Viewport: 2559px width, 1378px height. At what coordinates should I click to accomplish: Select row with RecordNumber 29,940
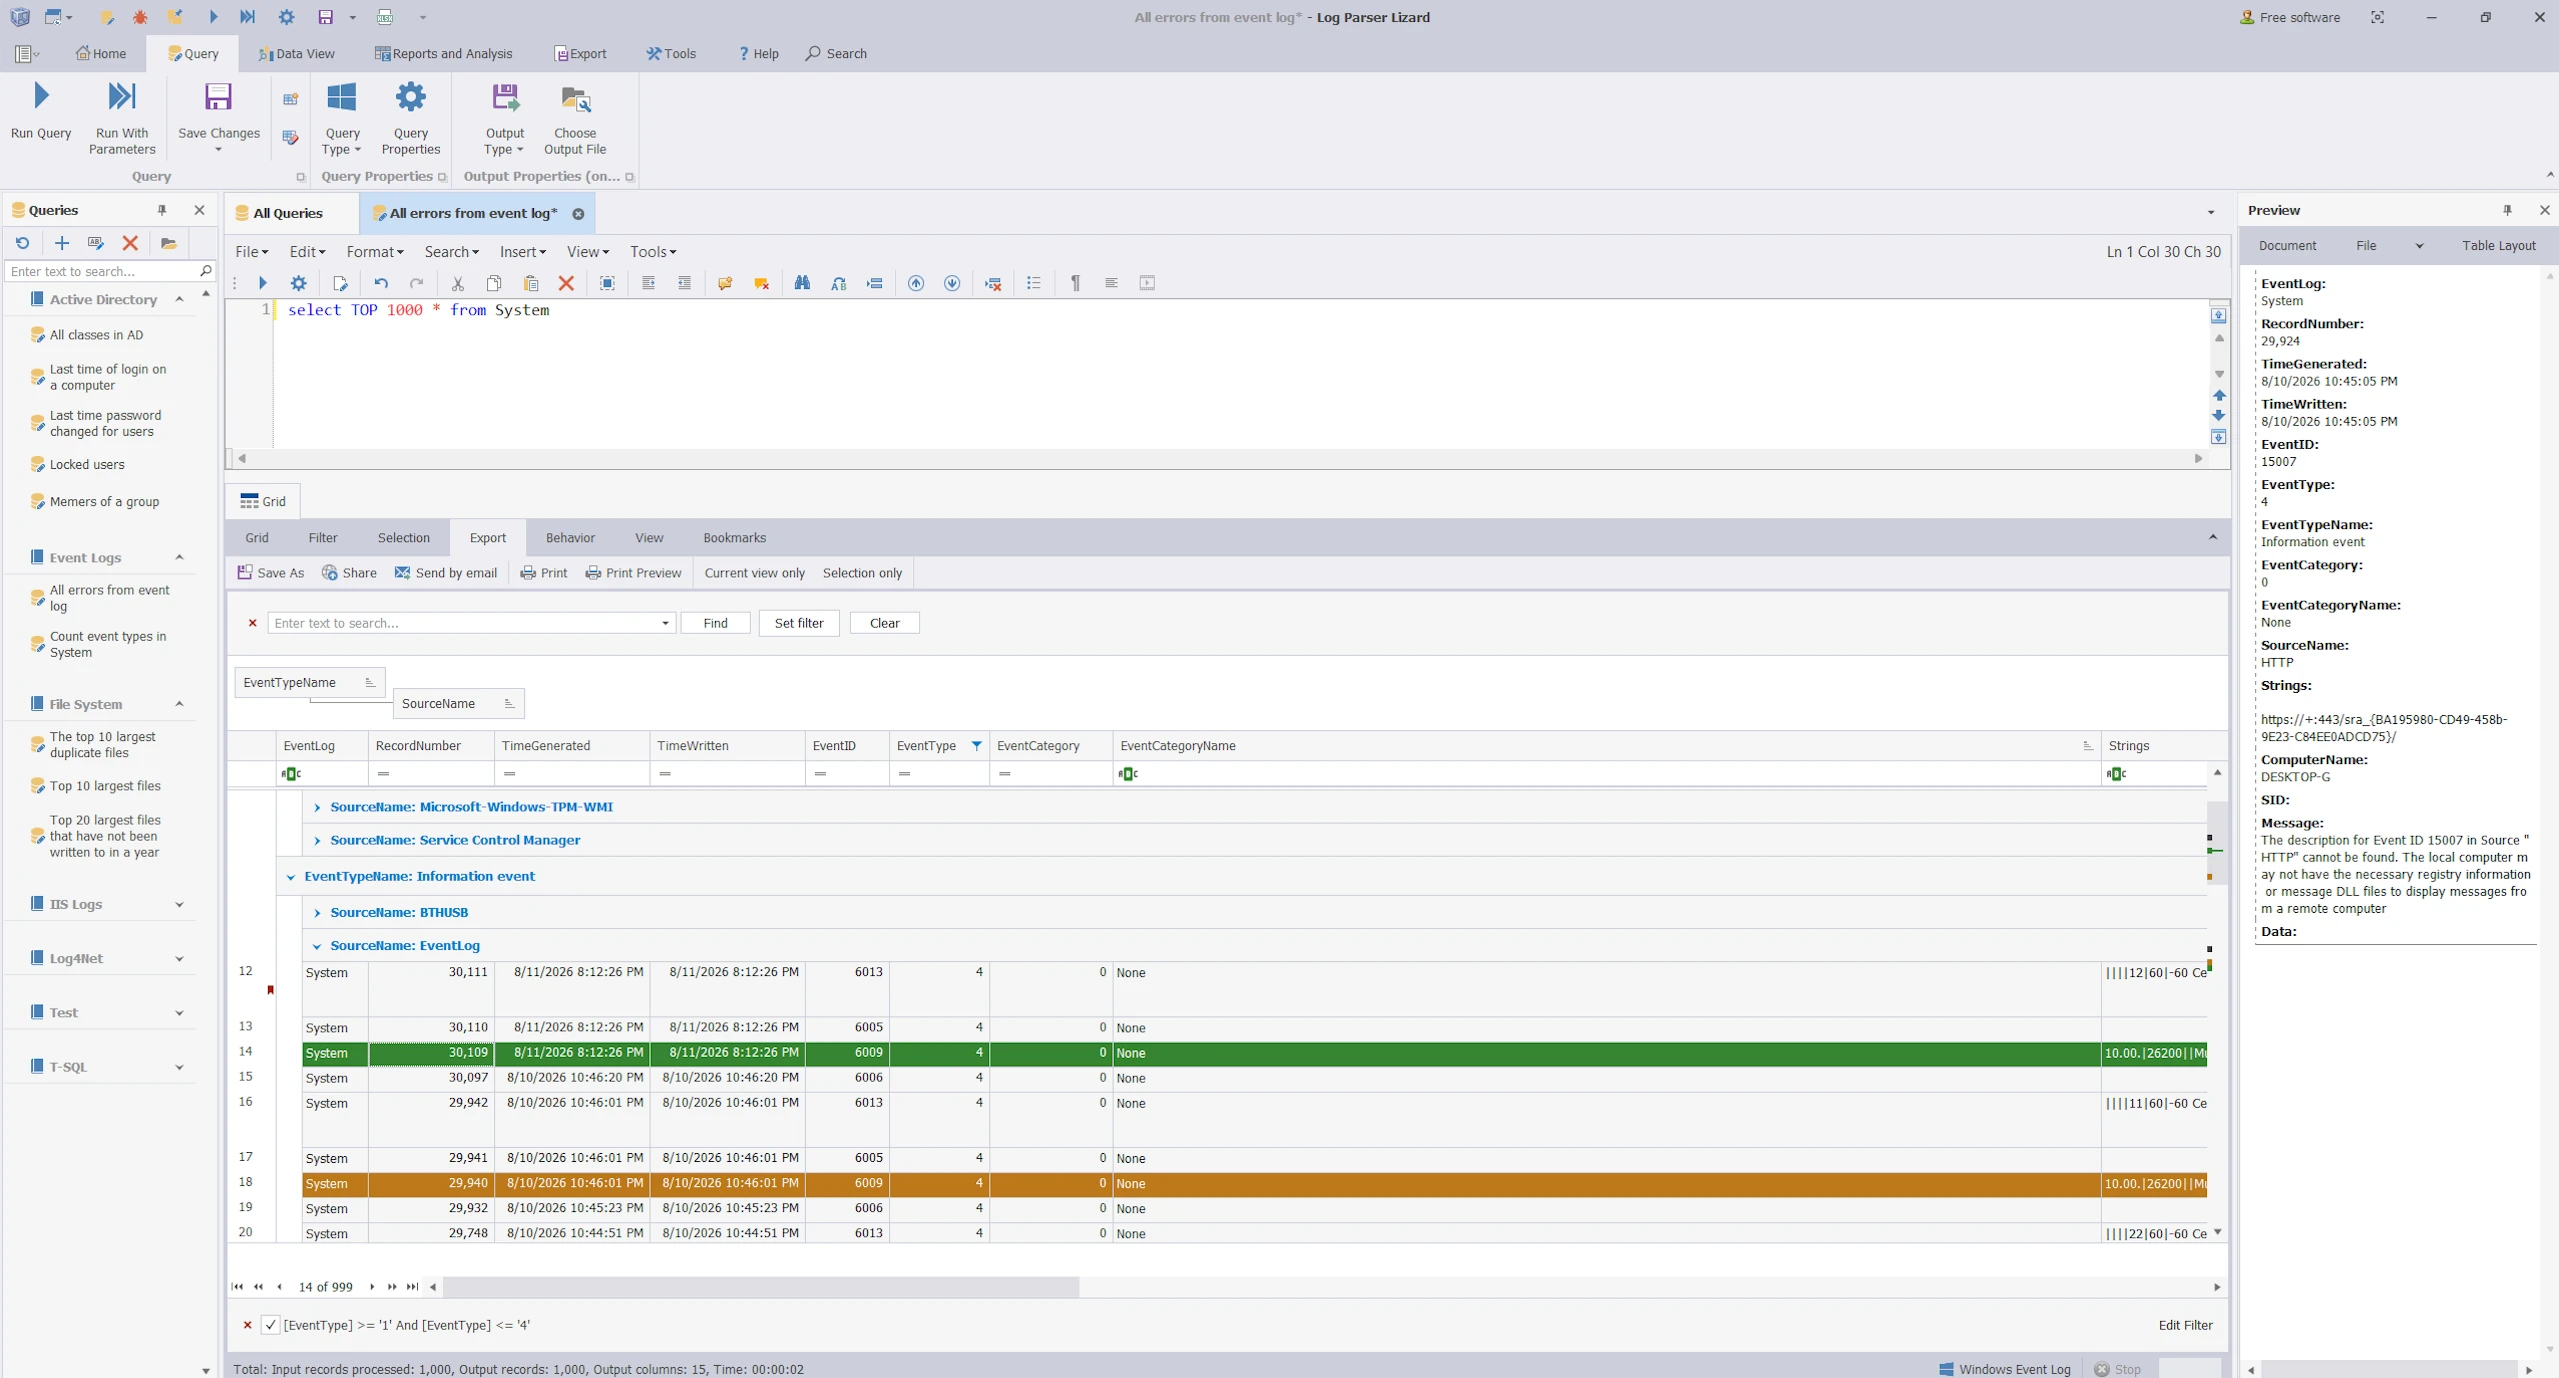[x=1254, y=1184]
